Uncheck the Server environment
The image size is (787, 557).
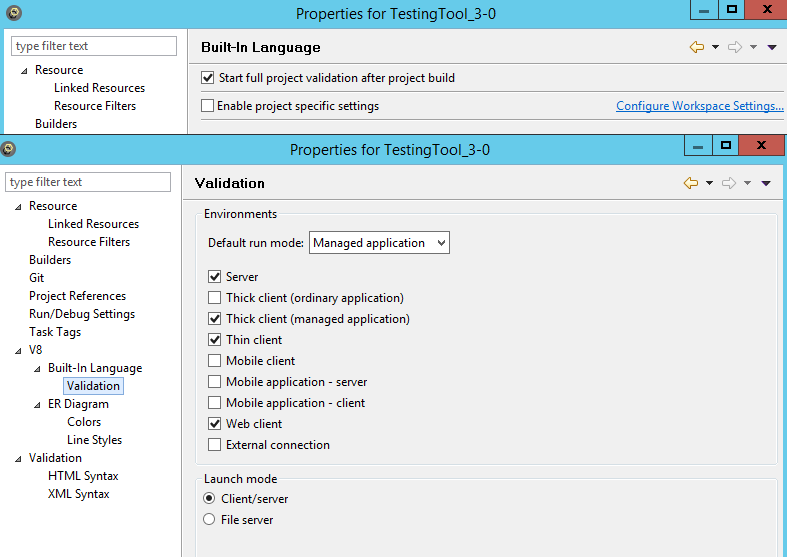[x=214, y=276]
